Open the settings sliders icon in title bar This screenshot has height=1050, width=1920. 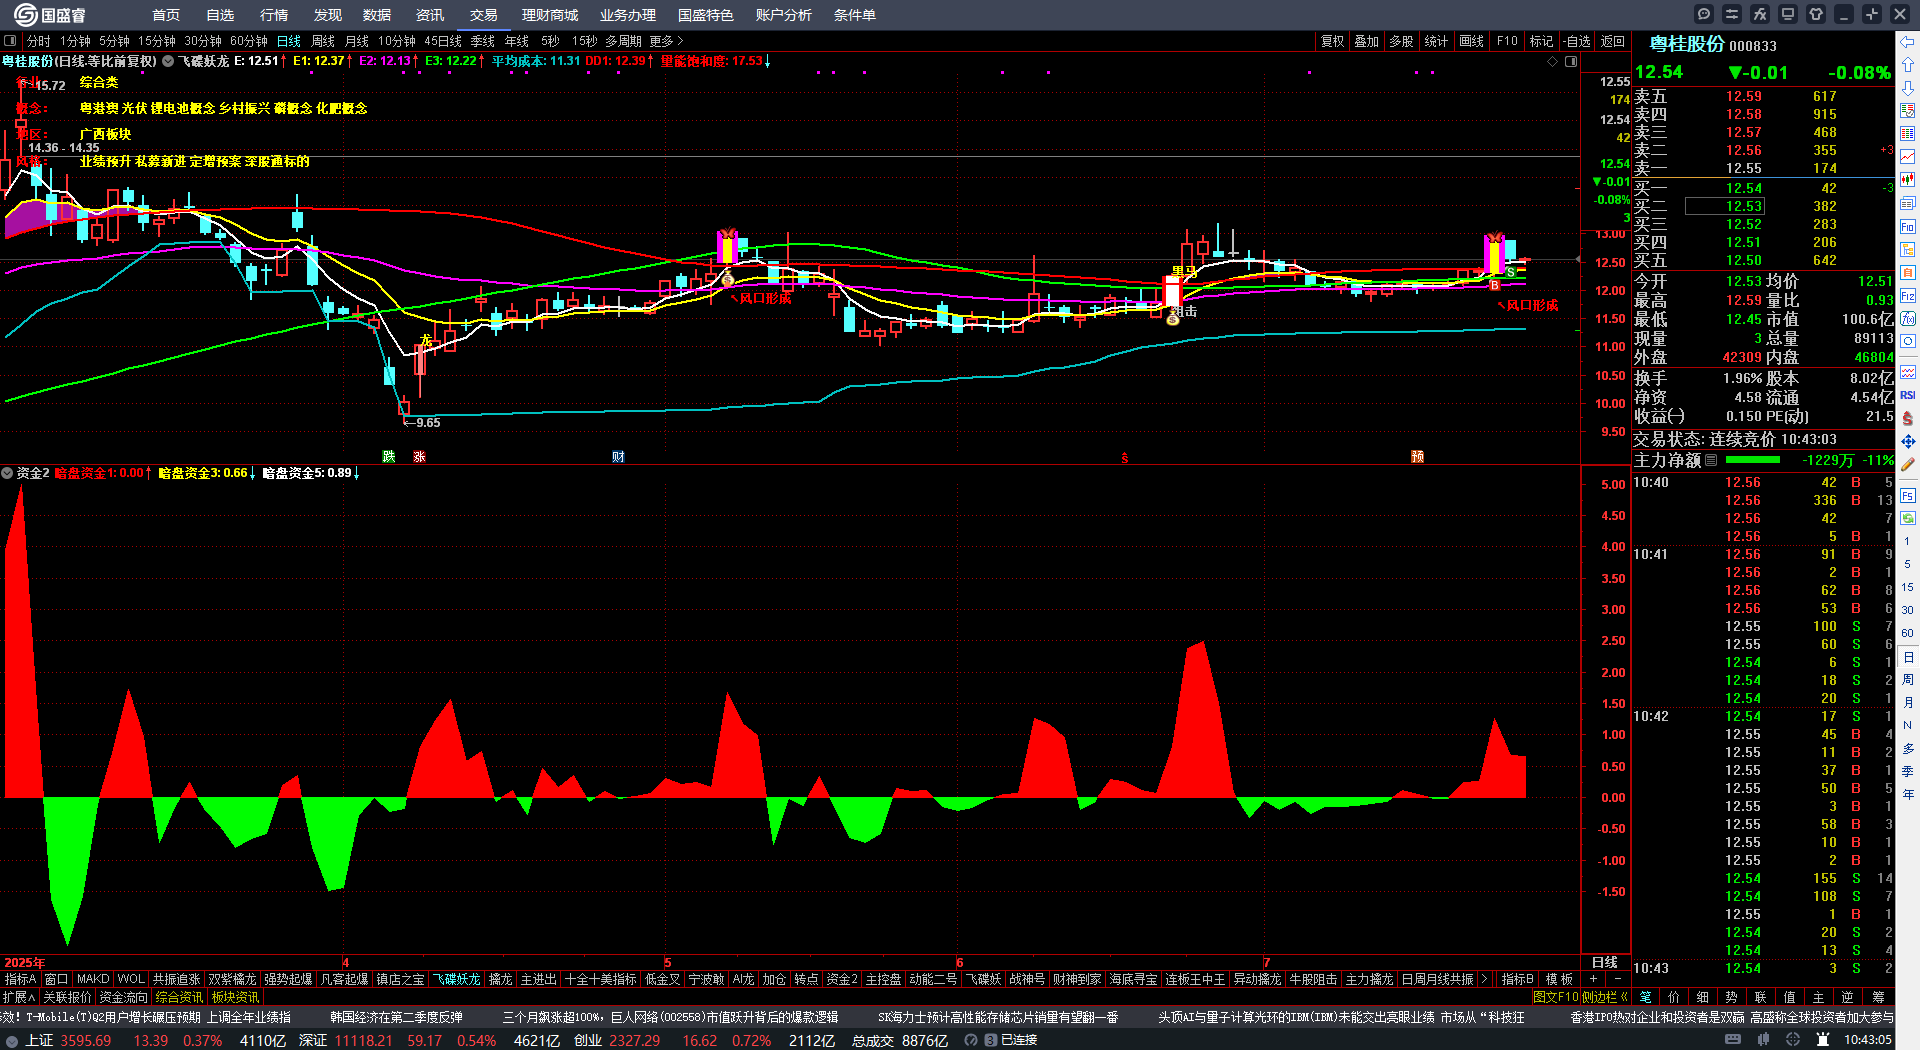[1732, 14]
